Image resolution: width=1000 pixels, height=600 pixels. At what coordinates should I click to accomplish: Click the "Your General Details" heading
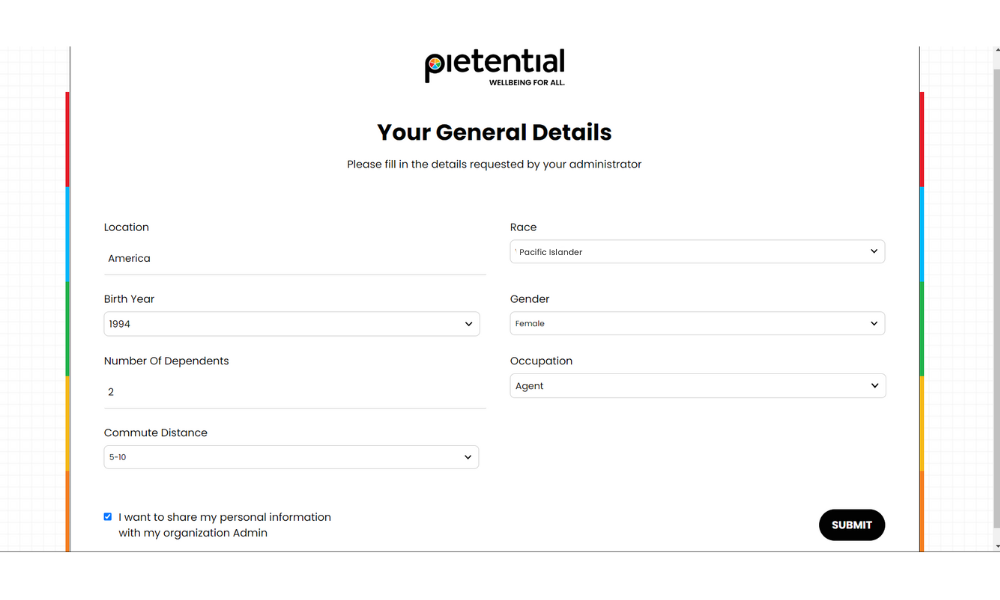(494, 132)
